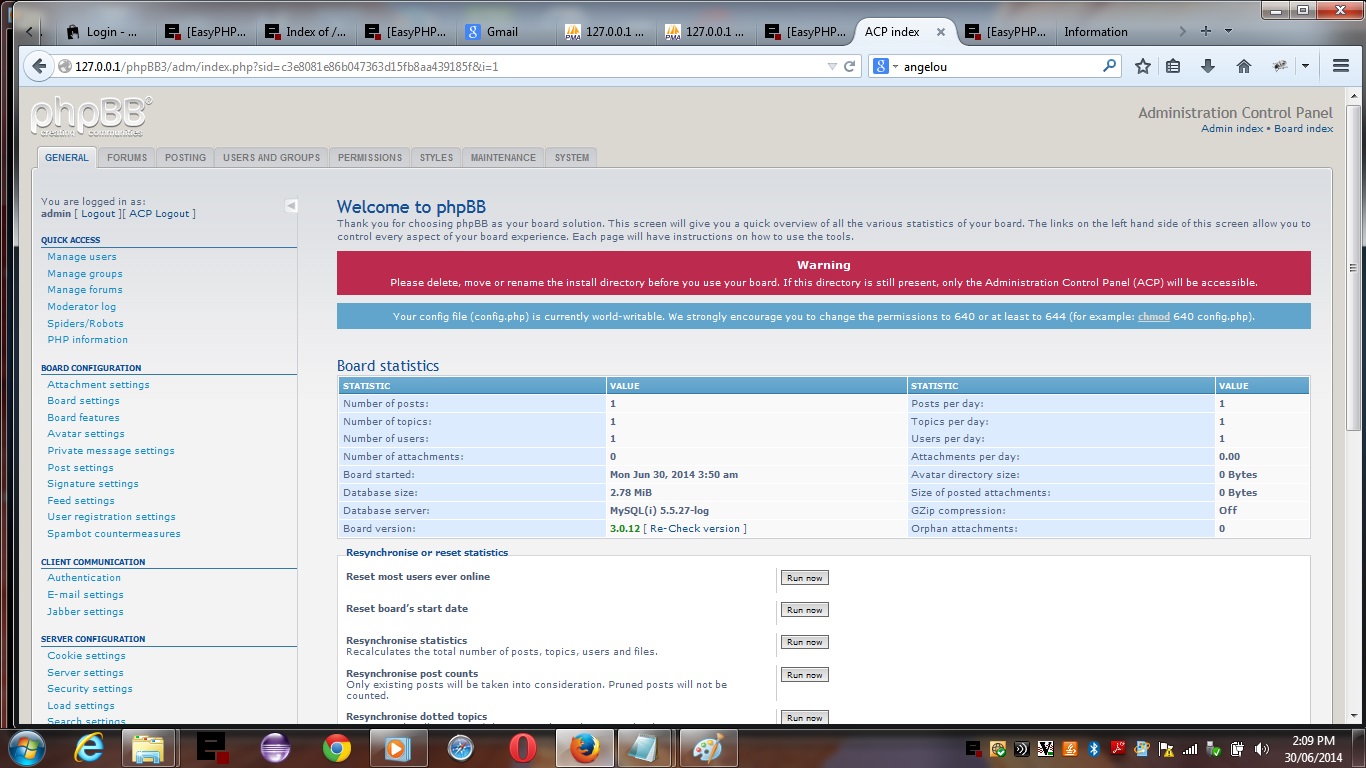The height and width of the screenshot is (768, 1366).
Task: Go to the Firefox home page icon
Action: (1244, 66)
